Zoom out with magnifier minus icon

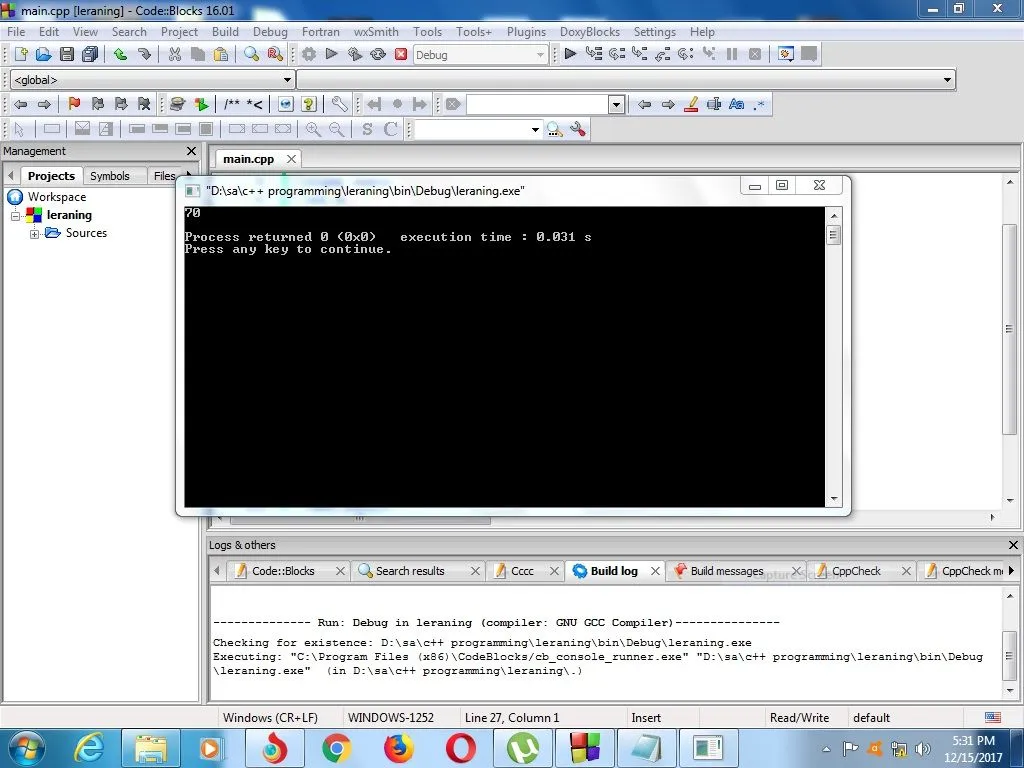click(336, 129)
